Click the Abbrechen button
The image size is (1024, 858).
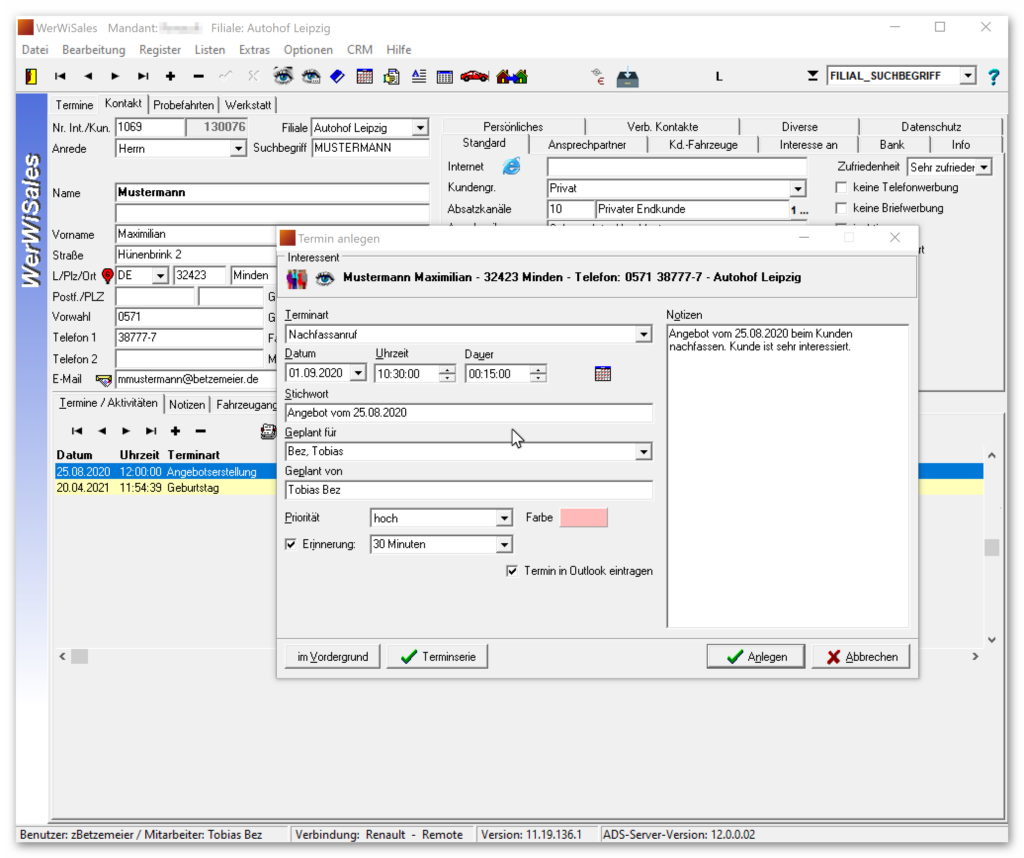point(861,657)
